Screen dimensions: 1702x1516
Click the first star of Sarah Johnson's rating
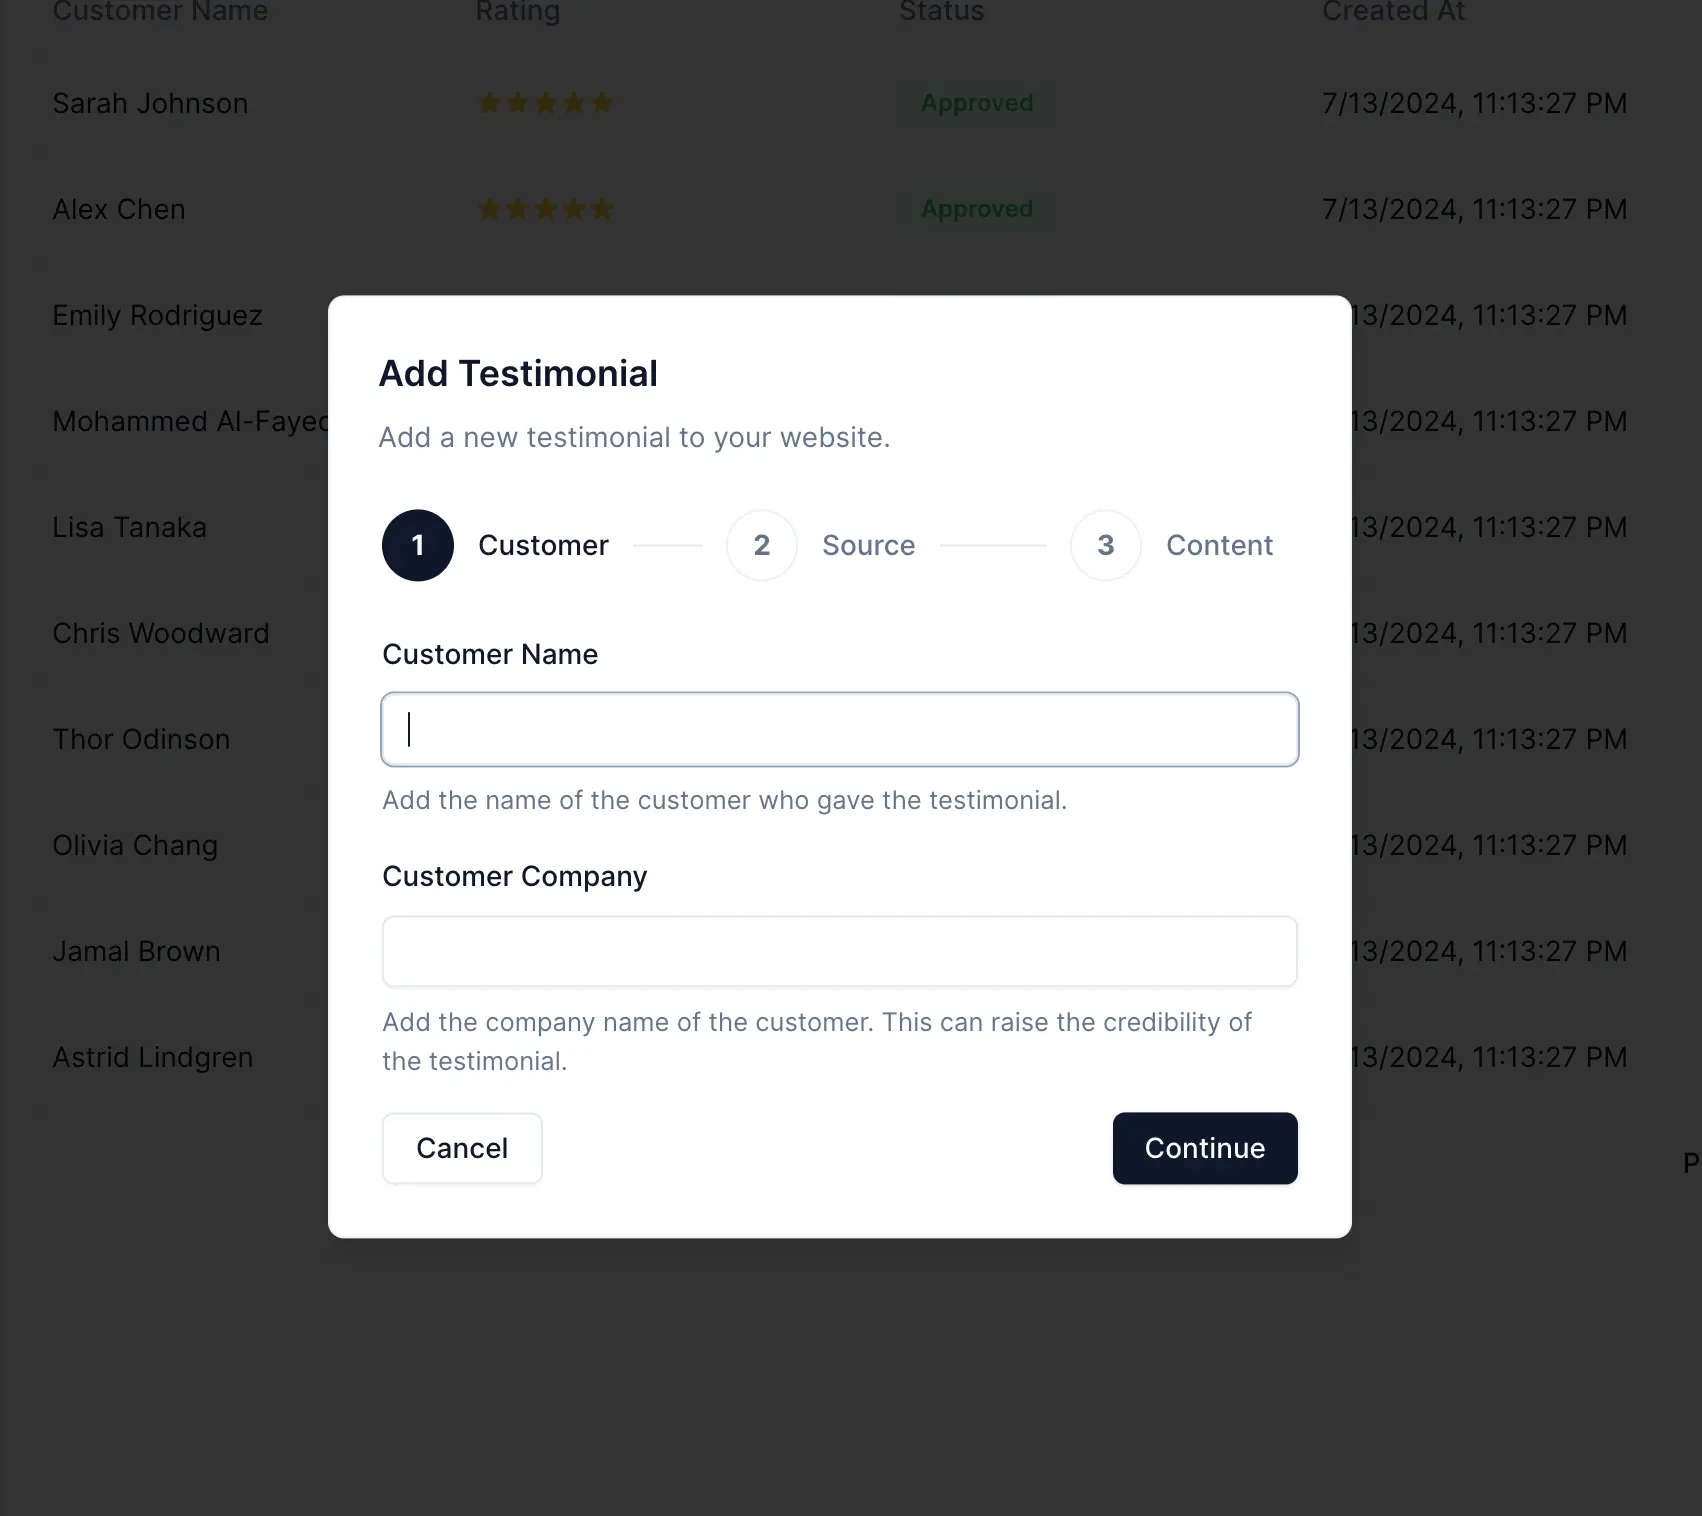490,103
